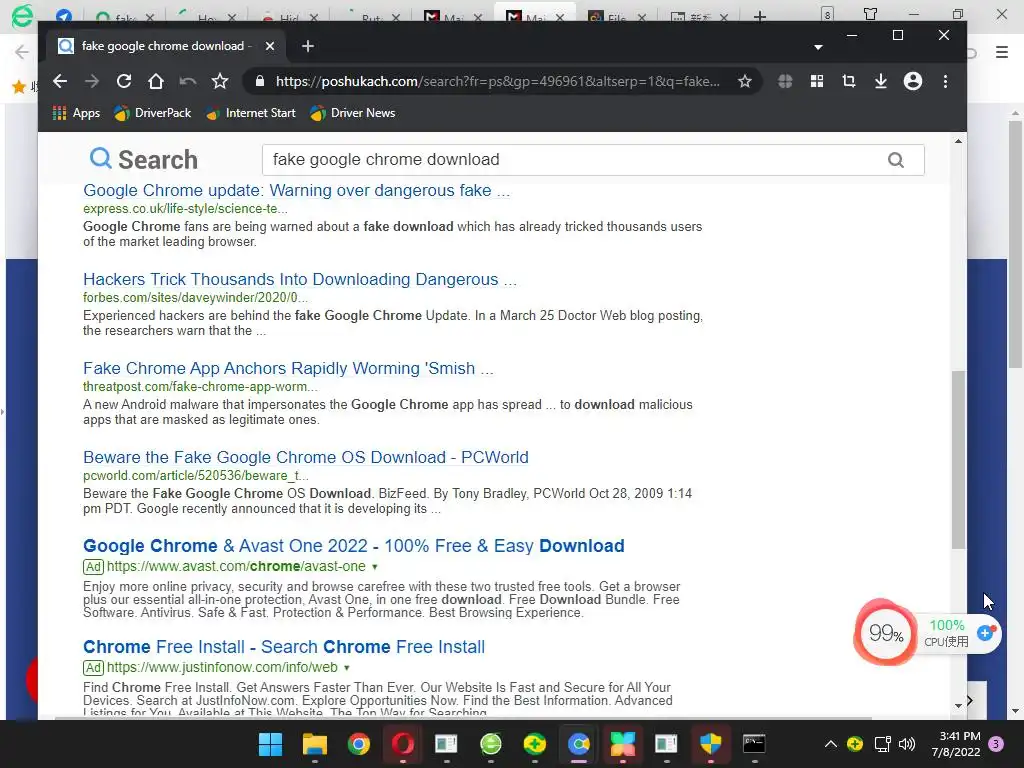Screen dimensions: 1024x768
Task: Click the Search logo on the page
Action: 144,159
